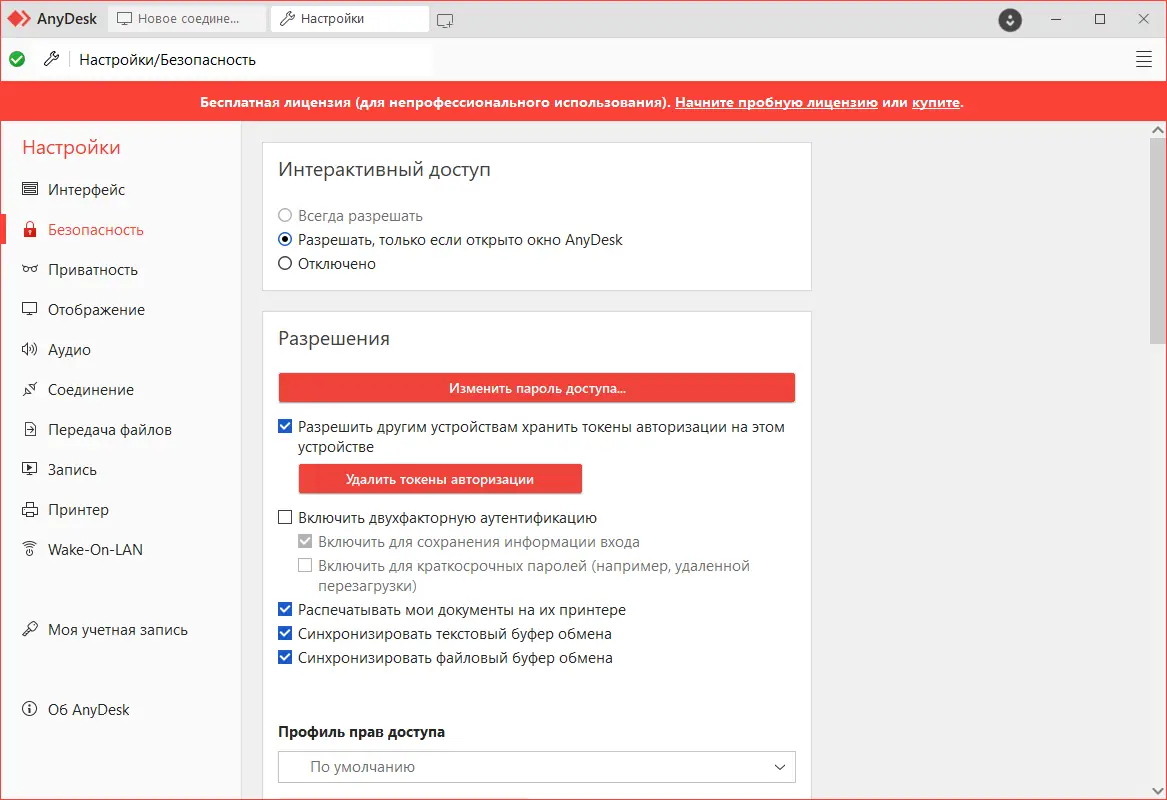Disable Синхронизировать текстовый буфер обмена

point(285,633)
